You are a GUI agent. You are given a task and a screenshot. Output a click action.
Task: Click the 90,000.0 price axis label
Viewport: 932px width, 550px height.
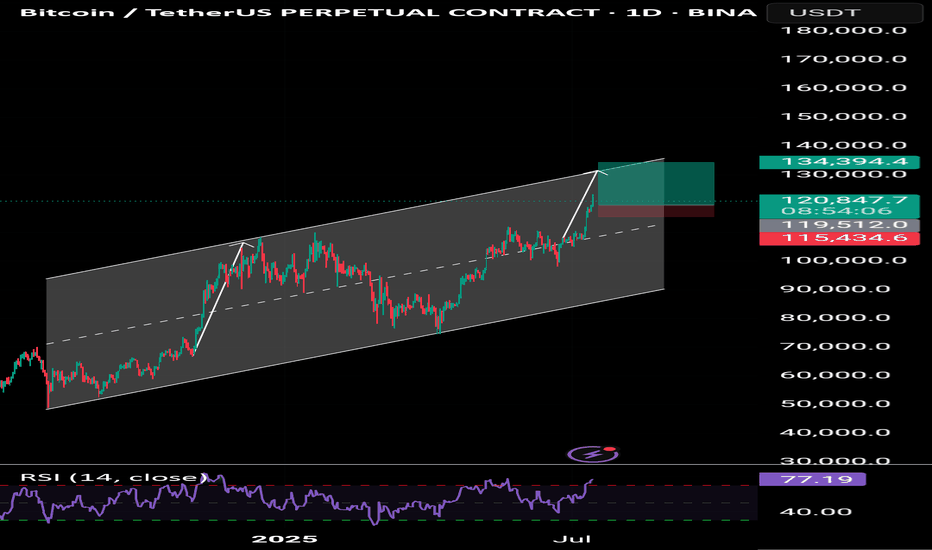tap(835, 289)
